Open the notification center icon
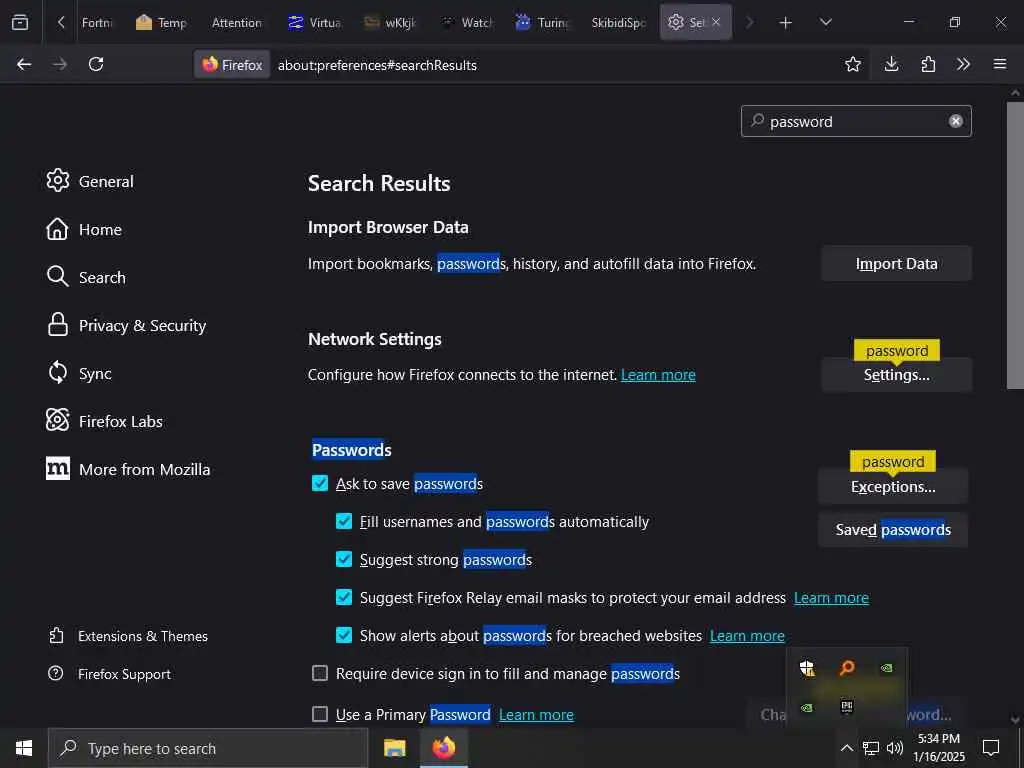The width and height of the screenshot is (1024, 768). click(991, 748)
